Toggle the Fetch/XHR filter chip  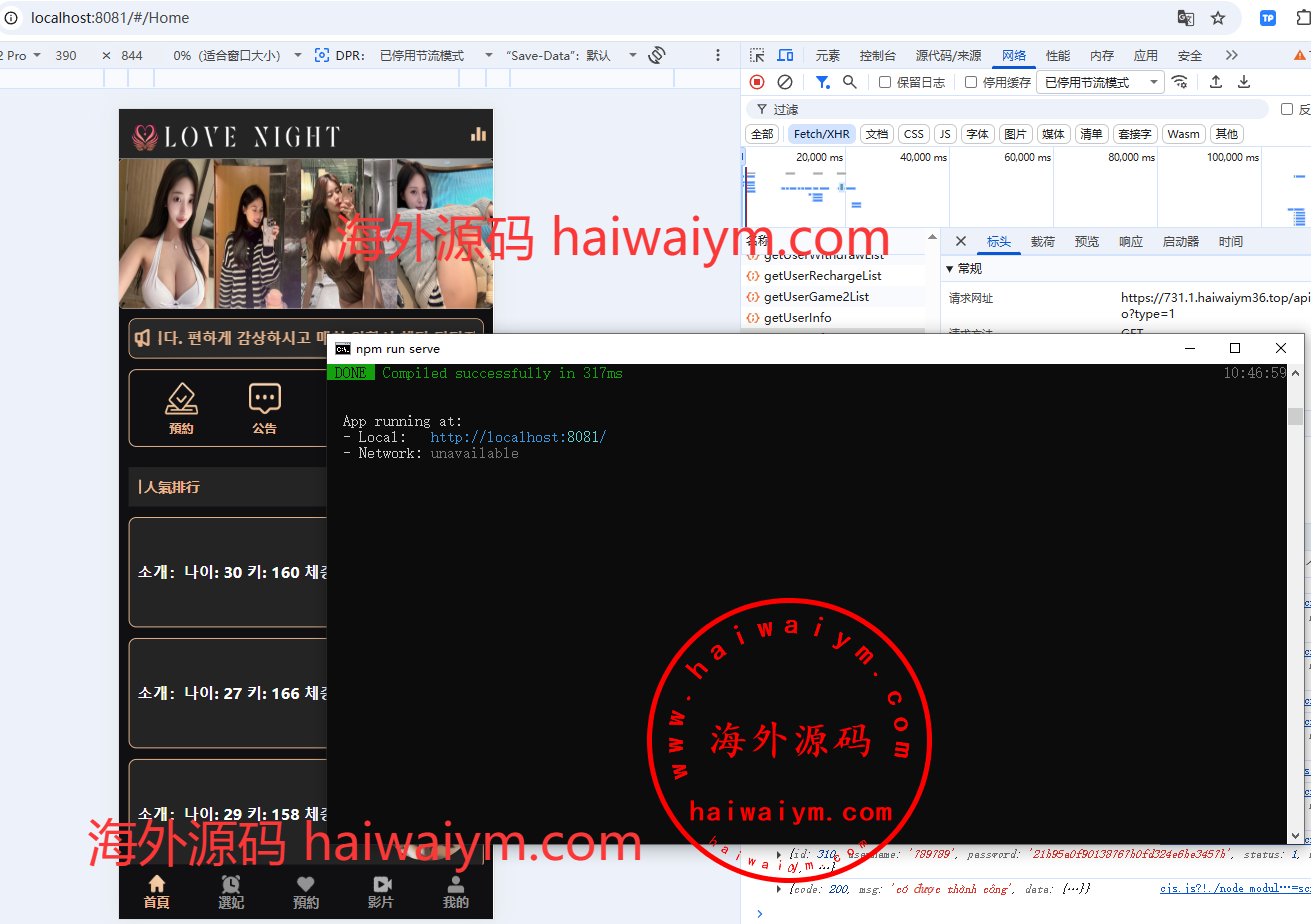click(x=822, y=134)
